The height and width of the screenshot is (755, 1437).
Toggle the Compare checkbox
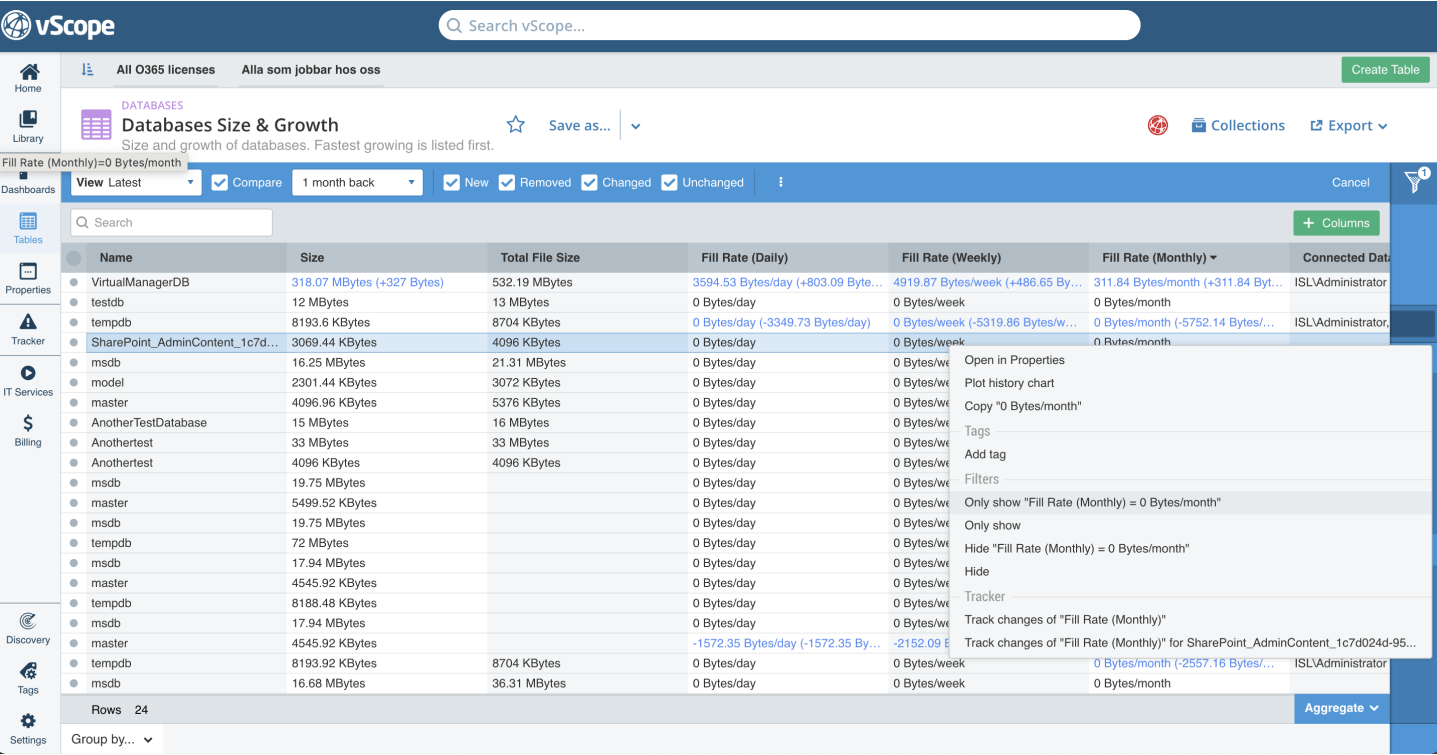point(220,182)
